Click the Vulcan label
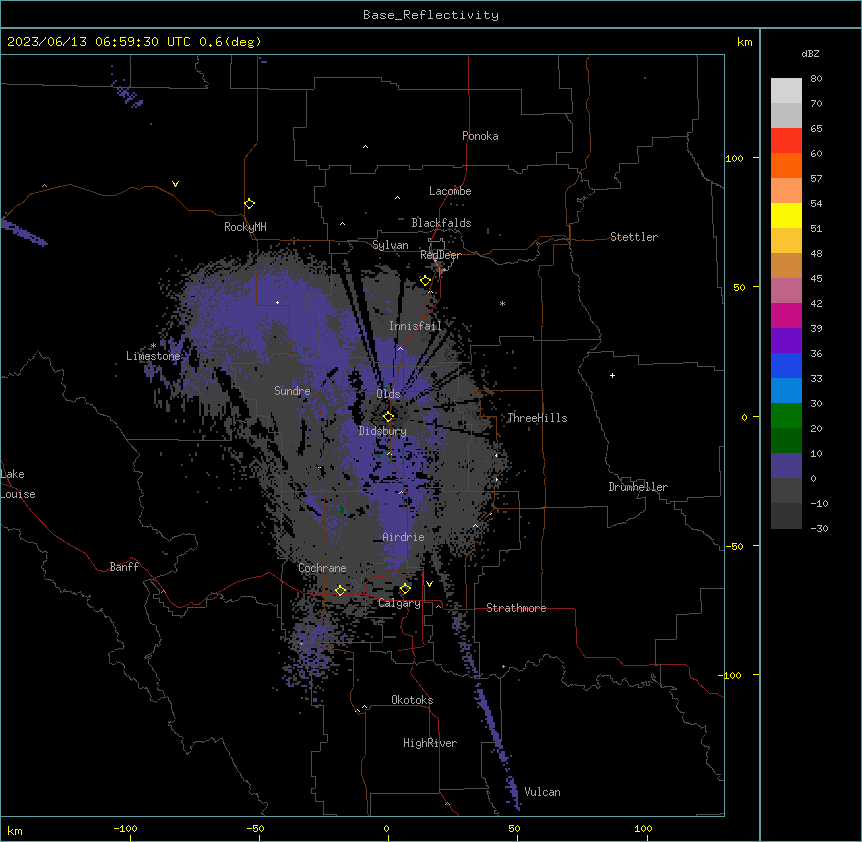Image resolution: width=862 pixels, height=842 pixels. click(543, 792)
